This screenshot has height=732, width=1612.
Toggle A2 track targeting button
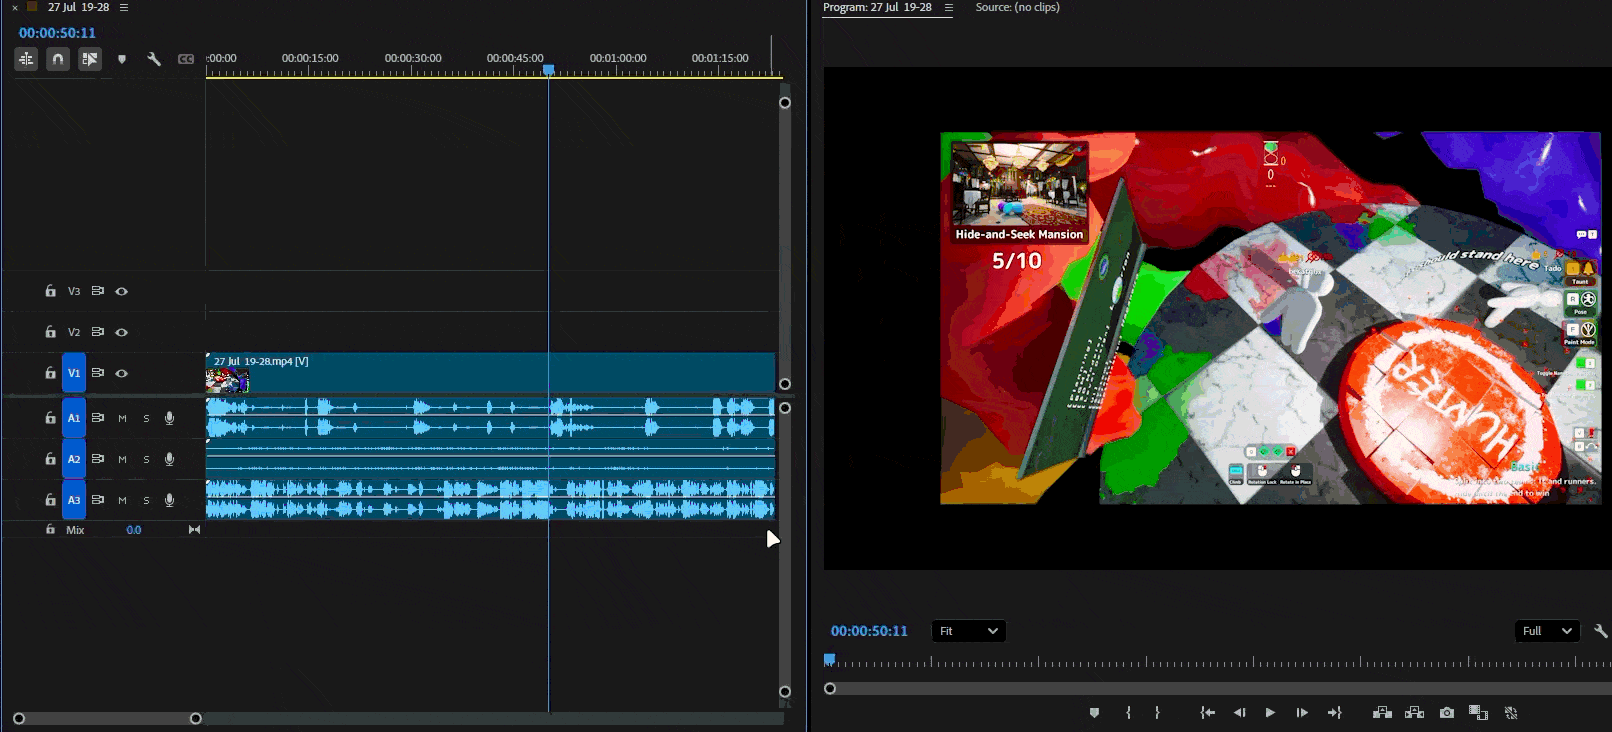pyautogui.click(x=74, y=459)
